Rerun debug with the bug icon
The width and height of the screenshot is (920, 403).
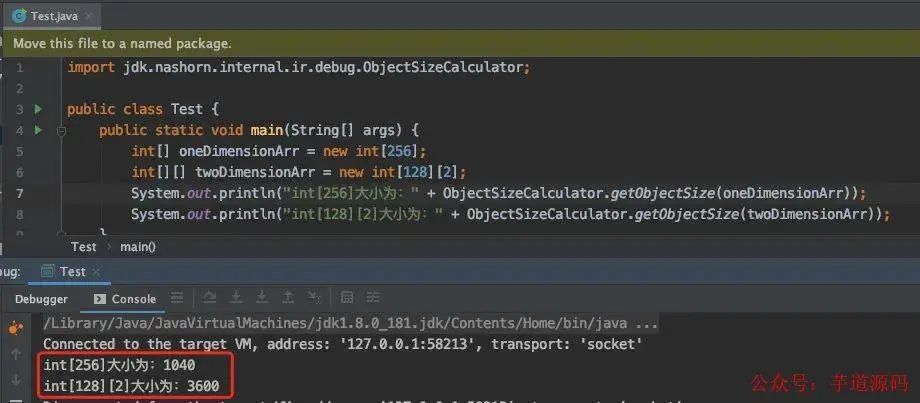[x=16, y=329]
